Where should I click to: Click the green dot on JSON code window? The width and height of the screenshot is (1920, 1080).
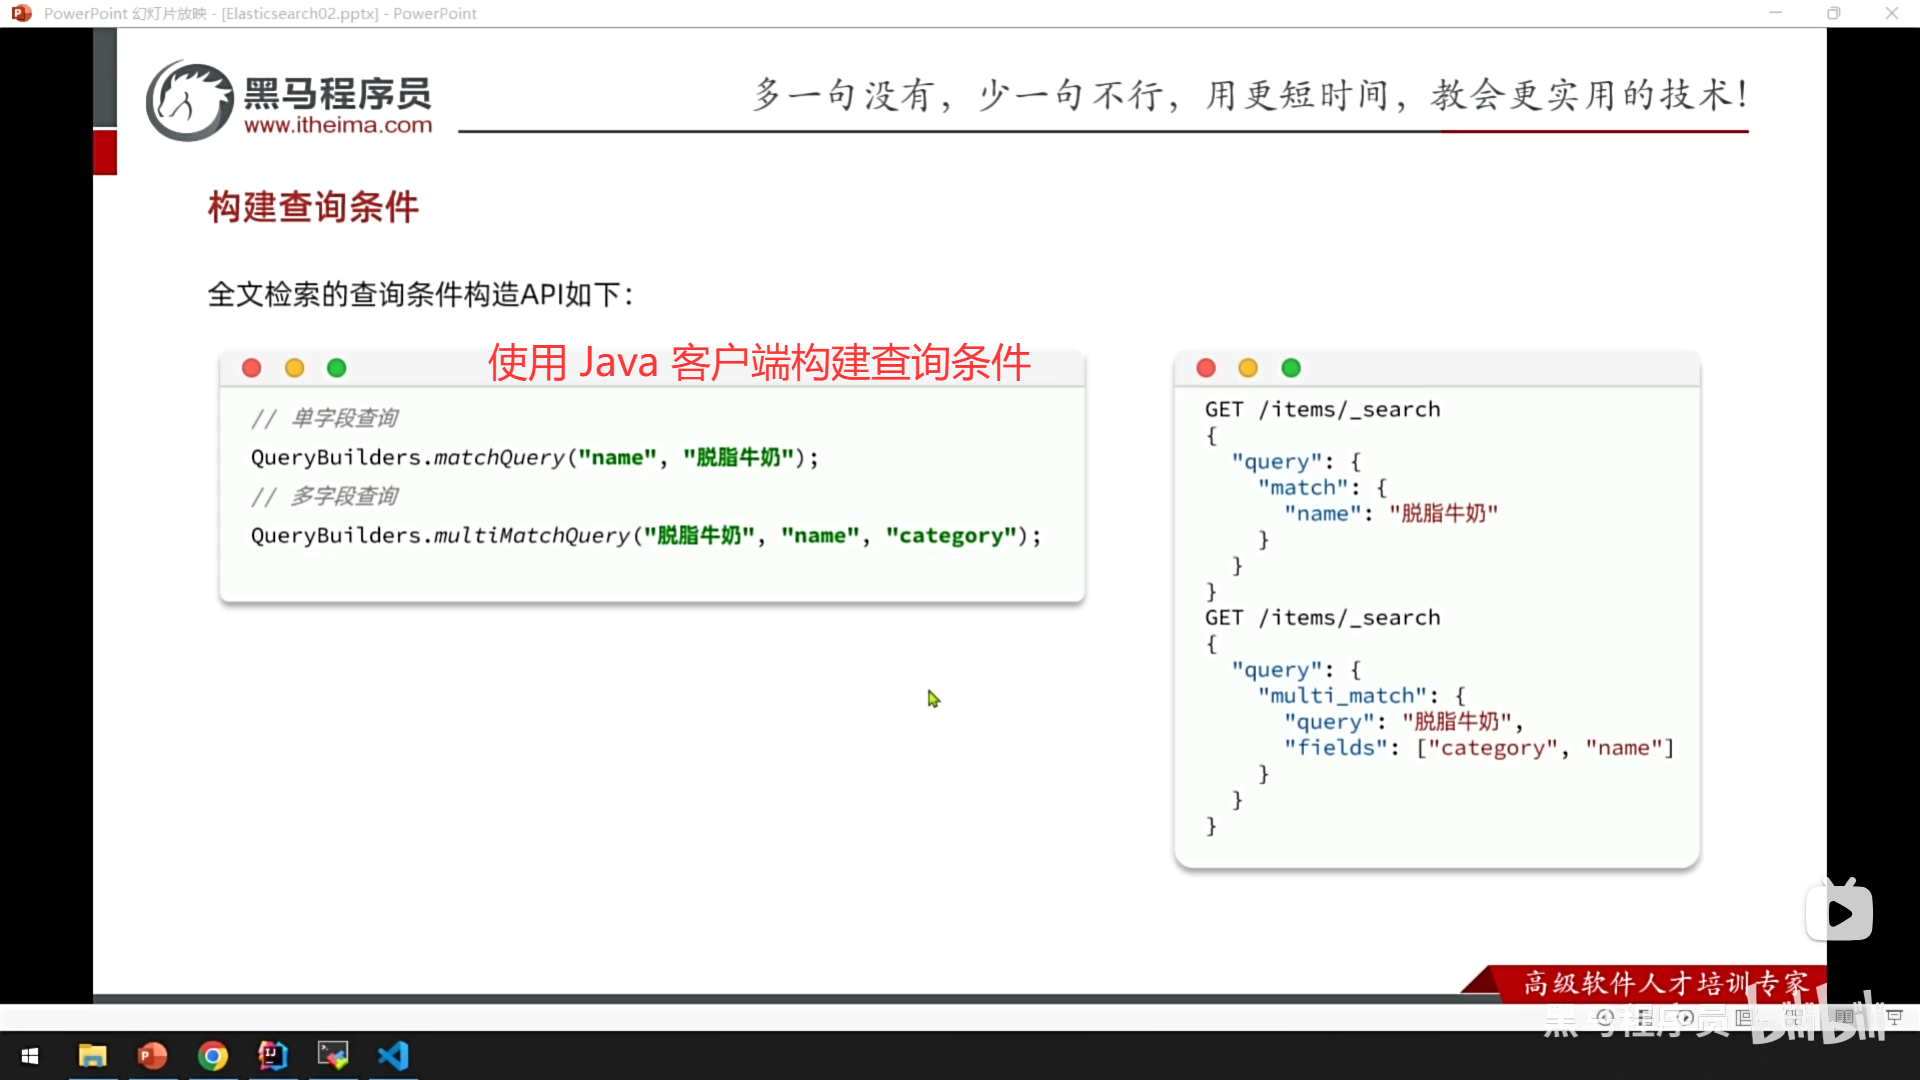[x=1291, y=368]
